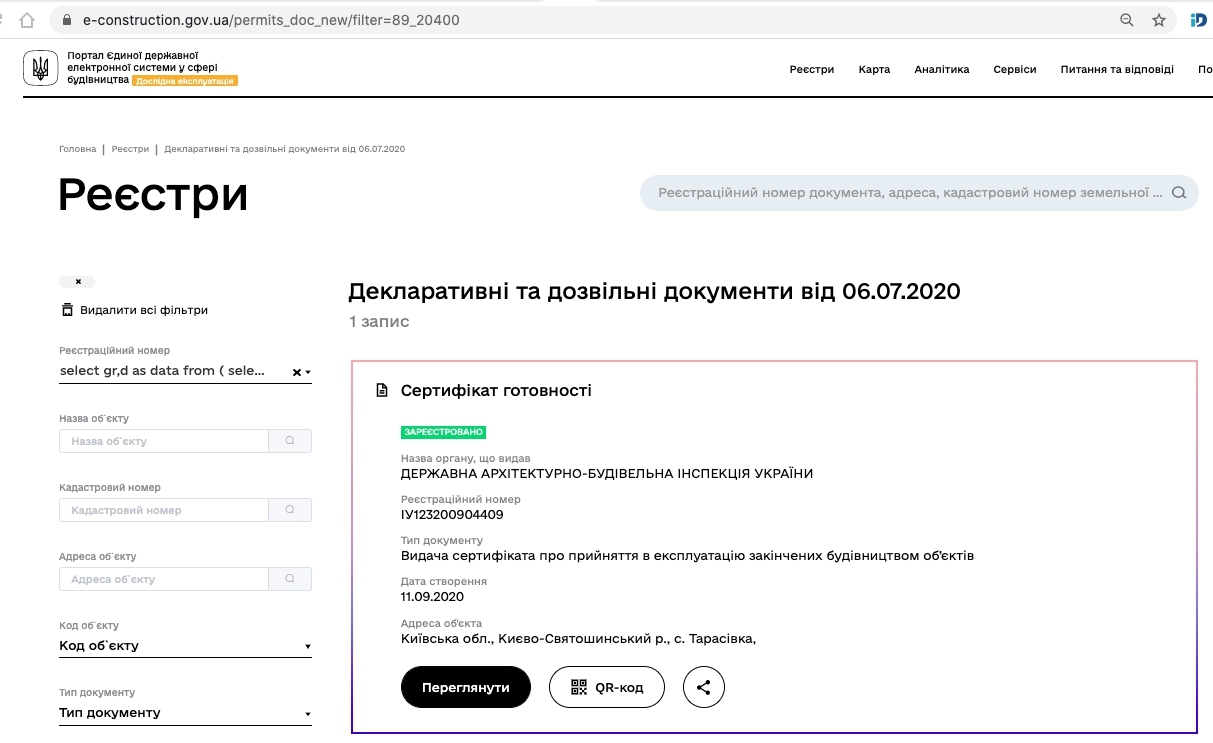1213x743 pixels.
Task: Open the Аналітика menu item
Action: pos(942,69)
